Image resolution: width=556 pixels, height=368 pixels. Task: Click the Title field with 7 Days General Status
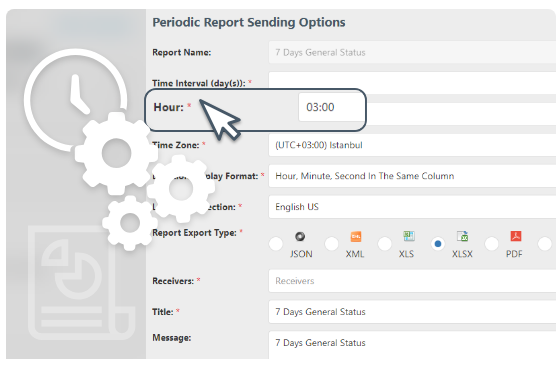pos(412,312)
